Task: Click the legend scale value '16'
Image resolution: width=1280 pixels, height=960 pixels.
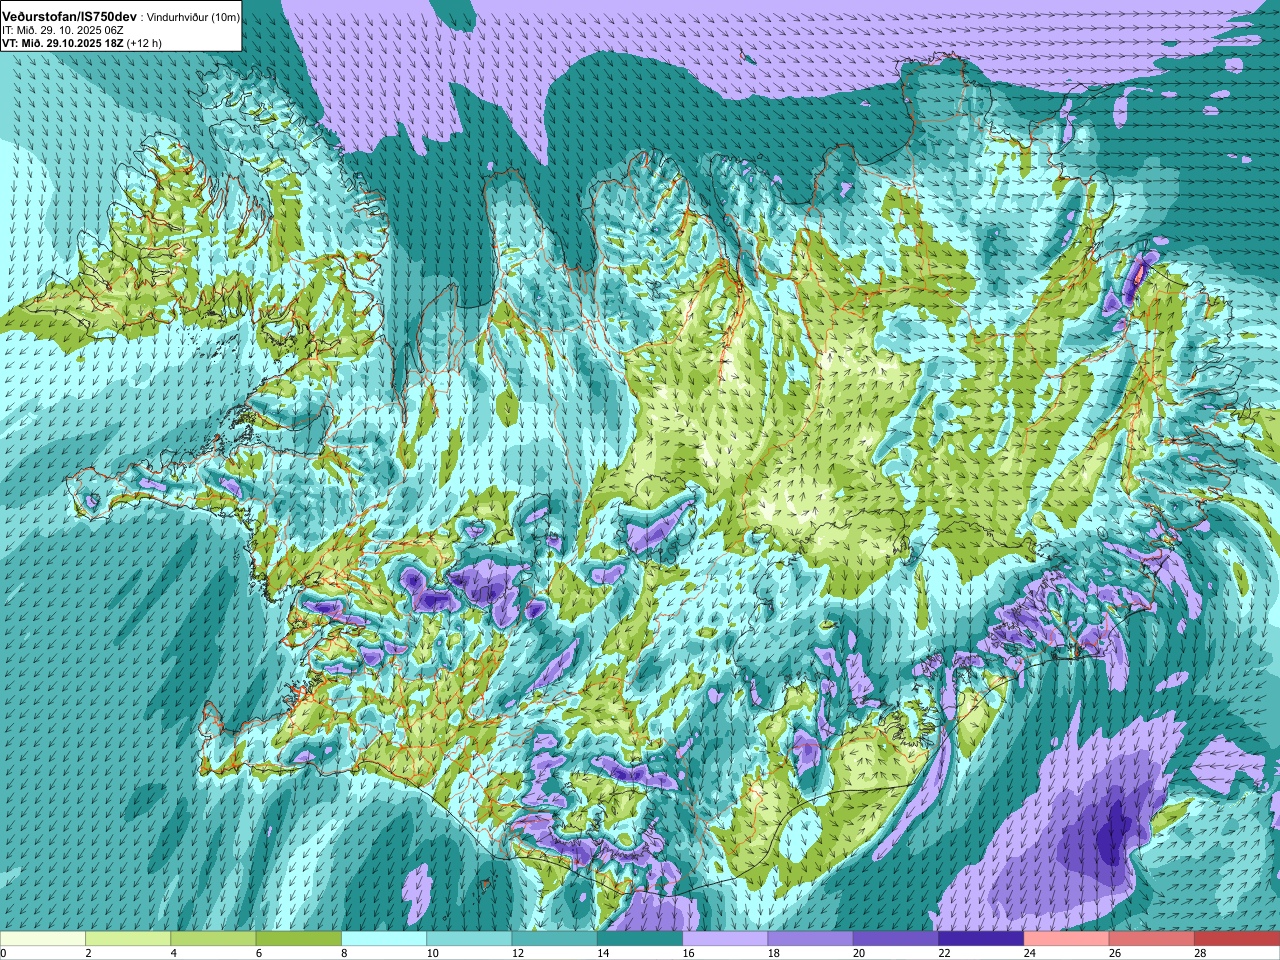Action: click(688, 953)
